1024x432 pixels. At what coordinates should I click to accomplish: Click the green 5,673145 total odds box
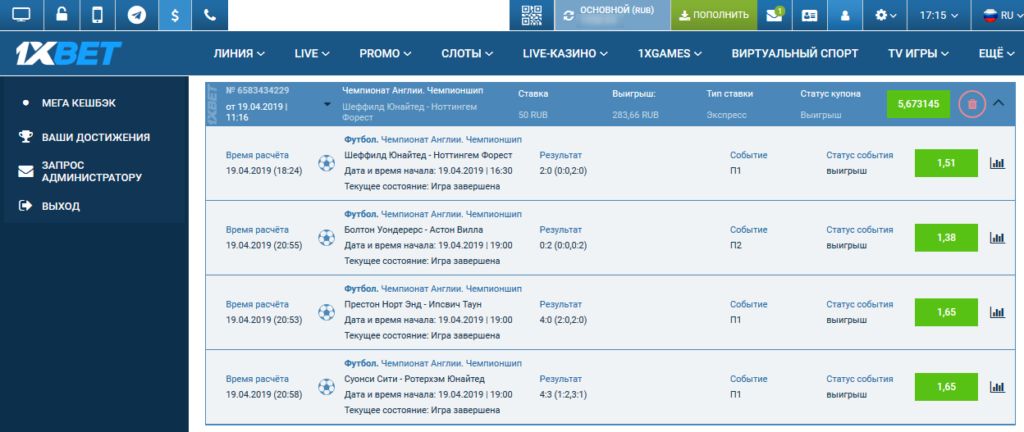[918, 104]
